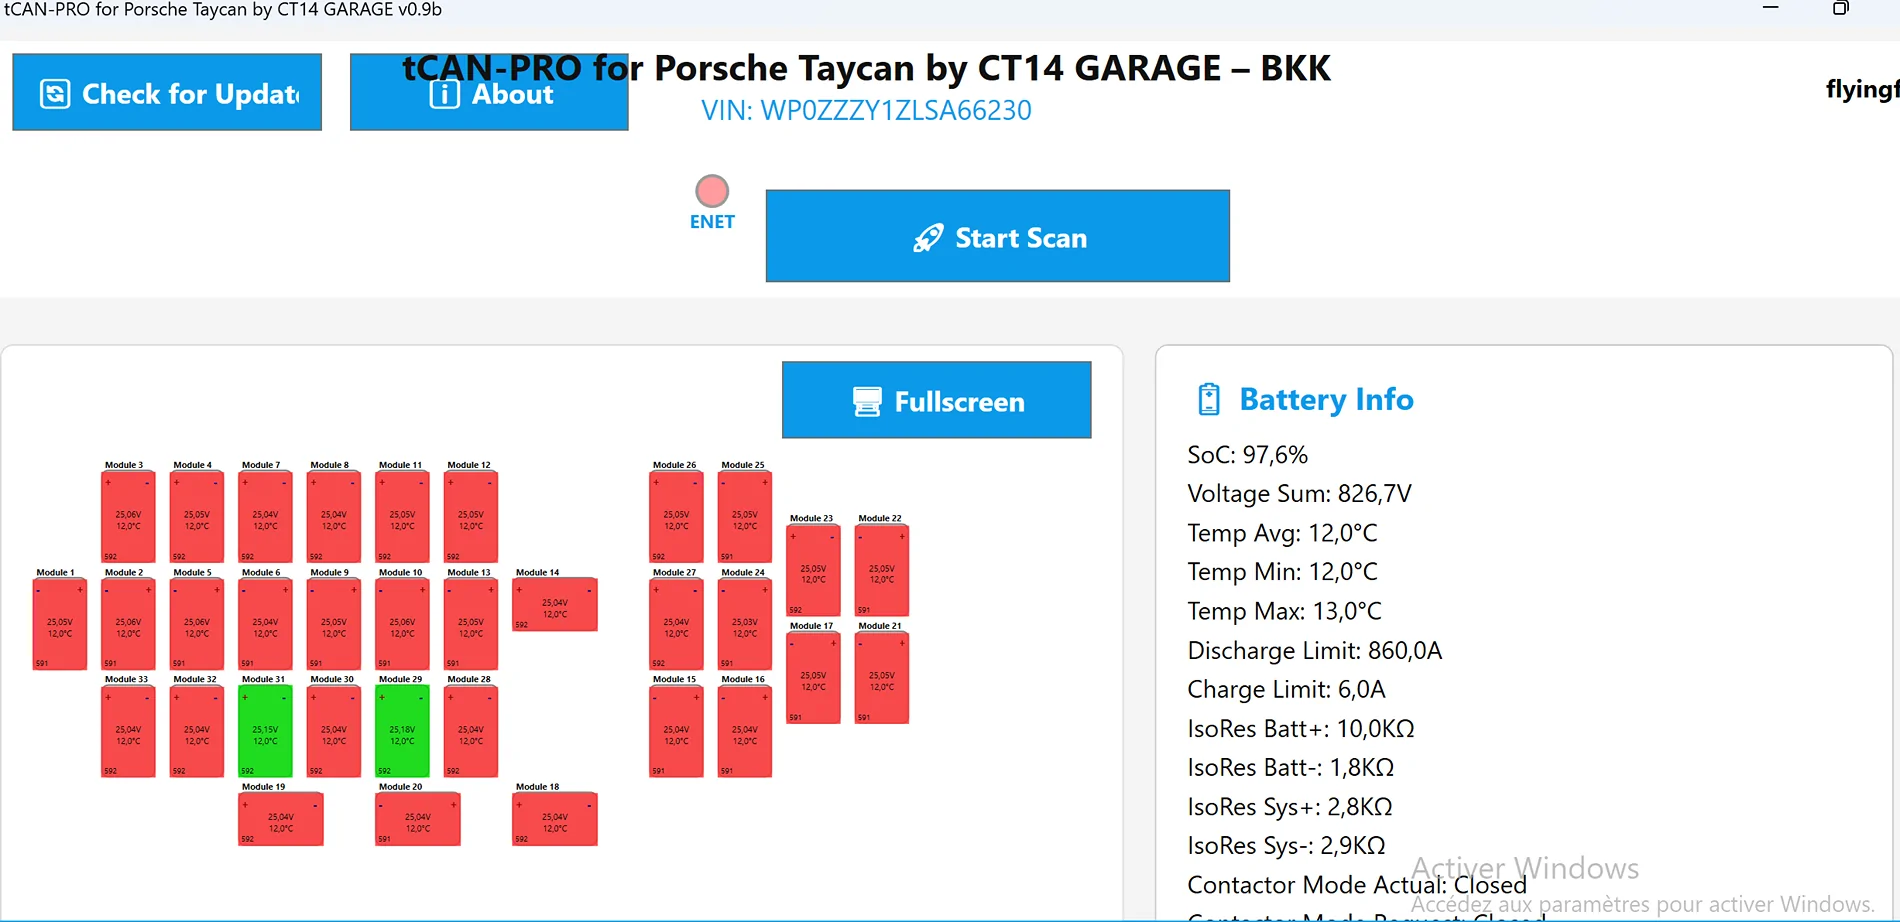Click the IsoRes Batt-: 1,8KΩ line
The width and height of the screenshot is (1900, 922).
tap(1290, 768)
